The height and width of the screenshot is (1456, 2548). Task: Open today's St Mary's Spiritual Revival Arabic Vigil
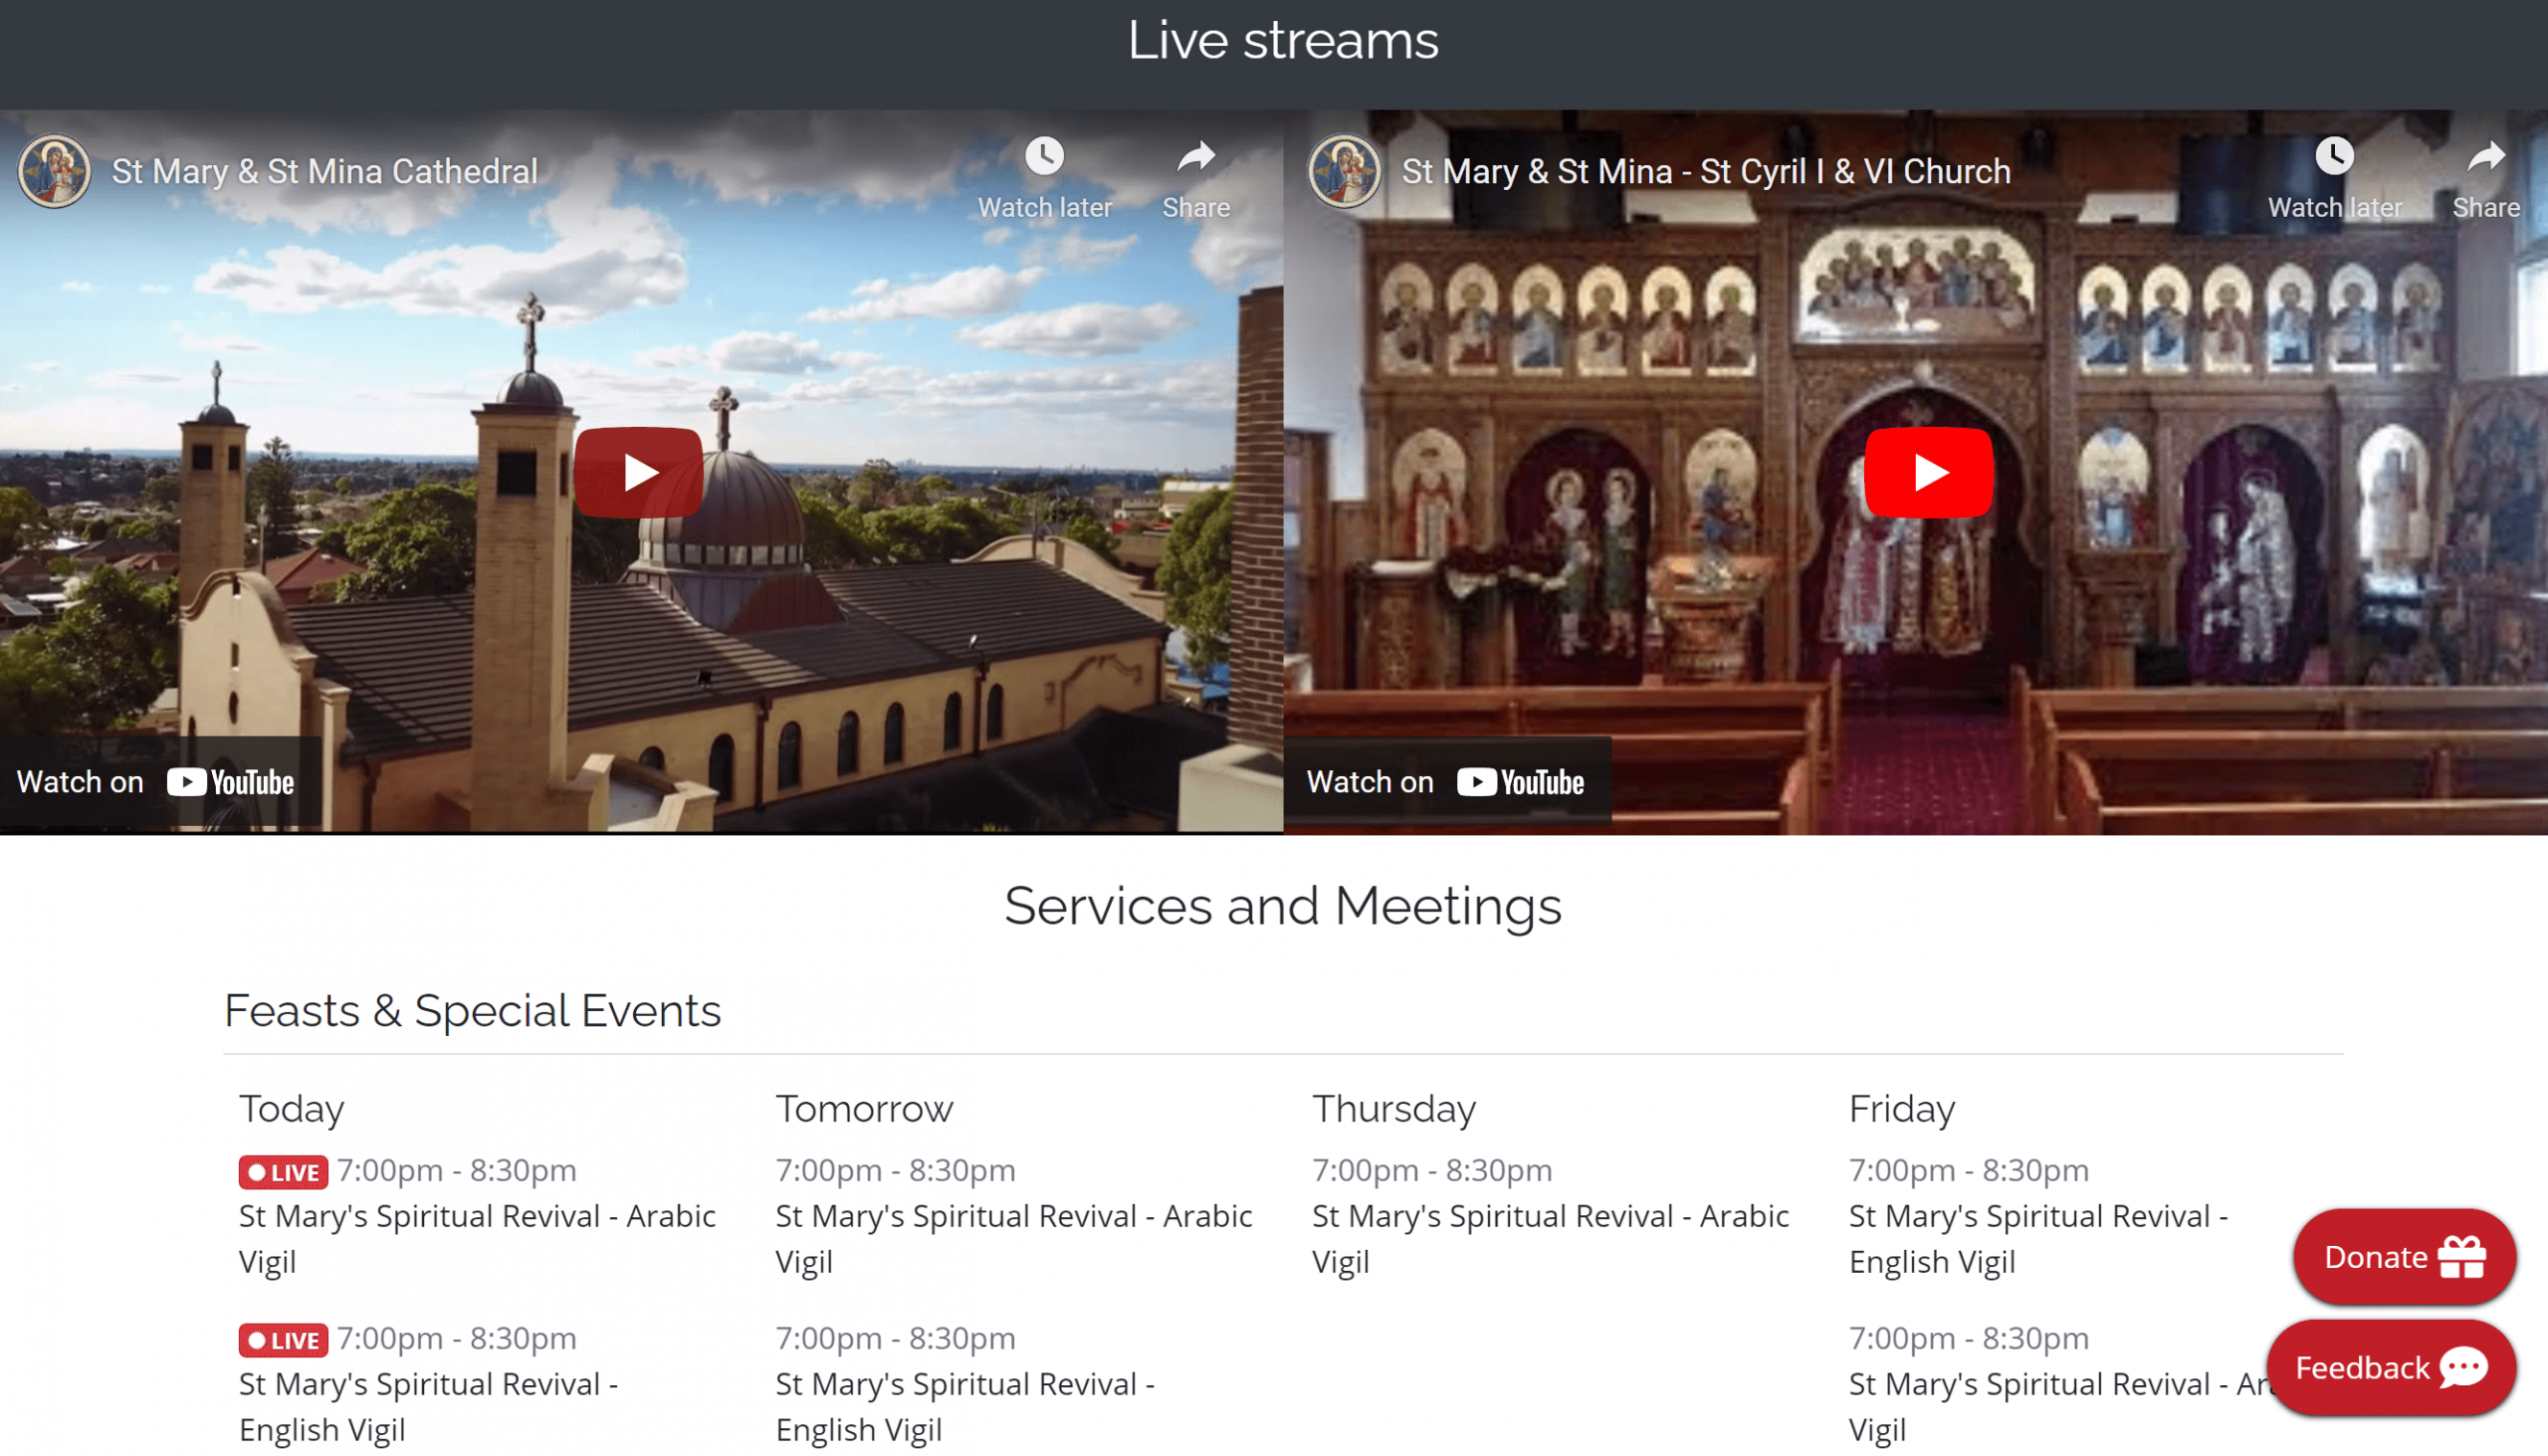tap(476, 1217)
